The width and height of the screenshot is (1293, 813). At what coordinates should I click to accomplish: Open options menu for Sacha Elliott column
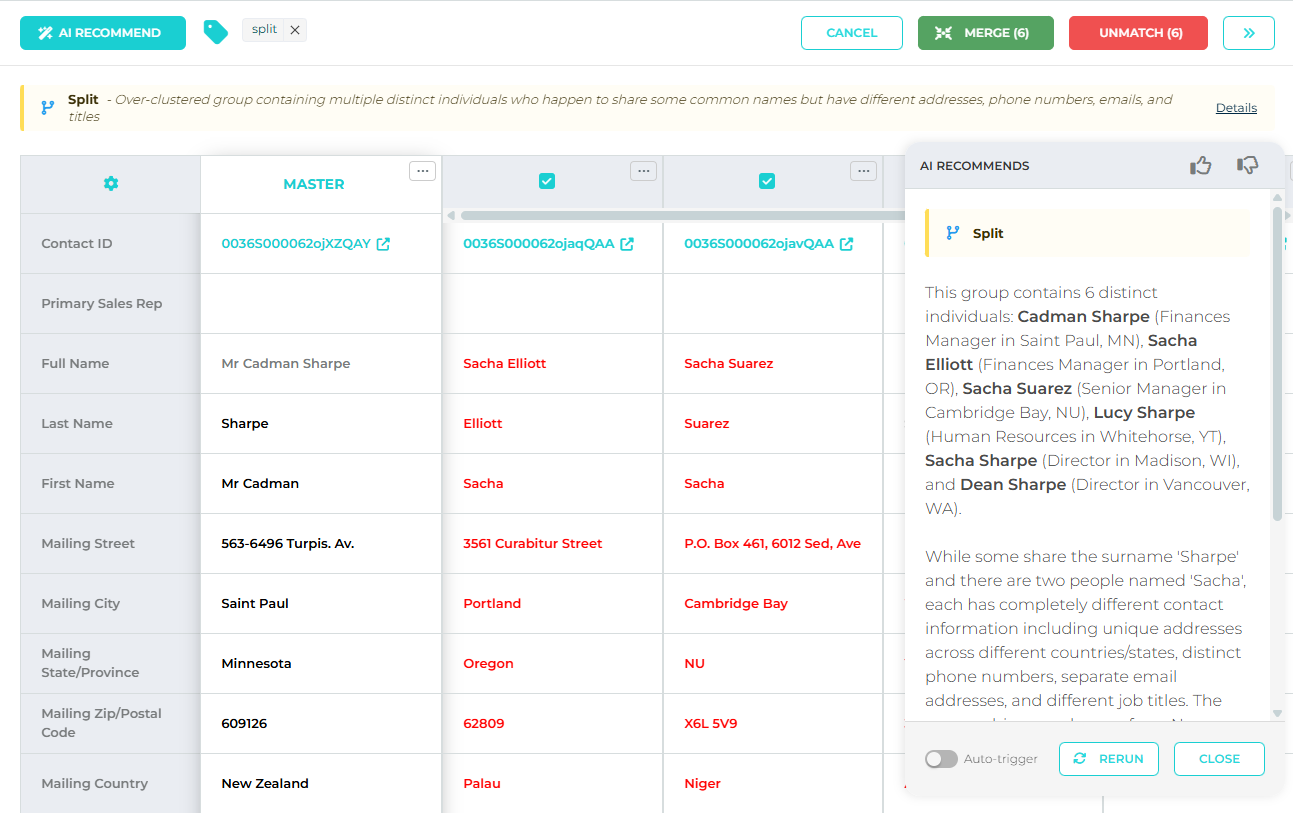click(x=644, y=171)
